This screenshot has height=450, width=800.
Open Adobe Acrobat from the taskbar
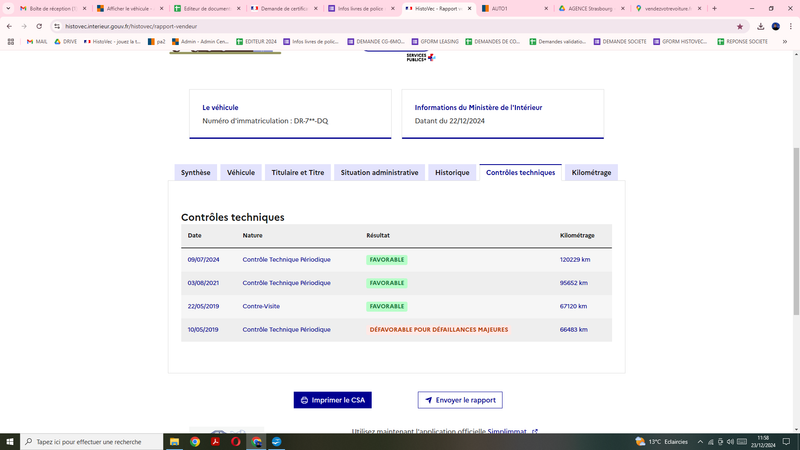[x=215, y=442]
